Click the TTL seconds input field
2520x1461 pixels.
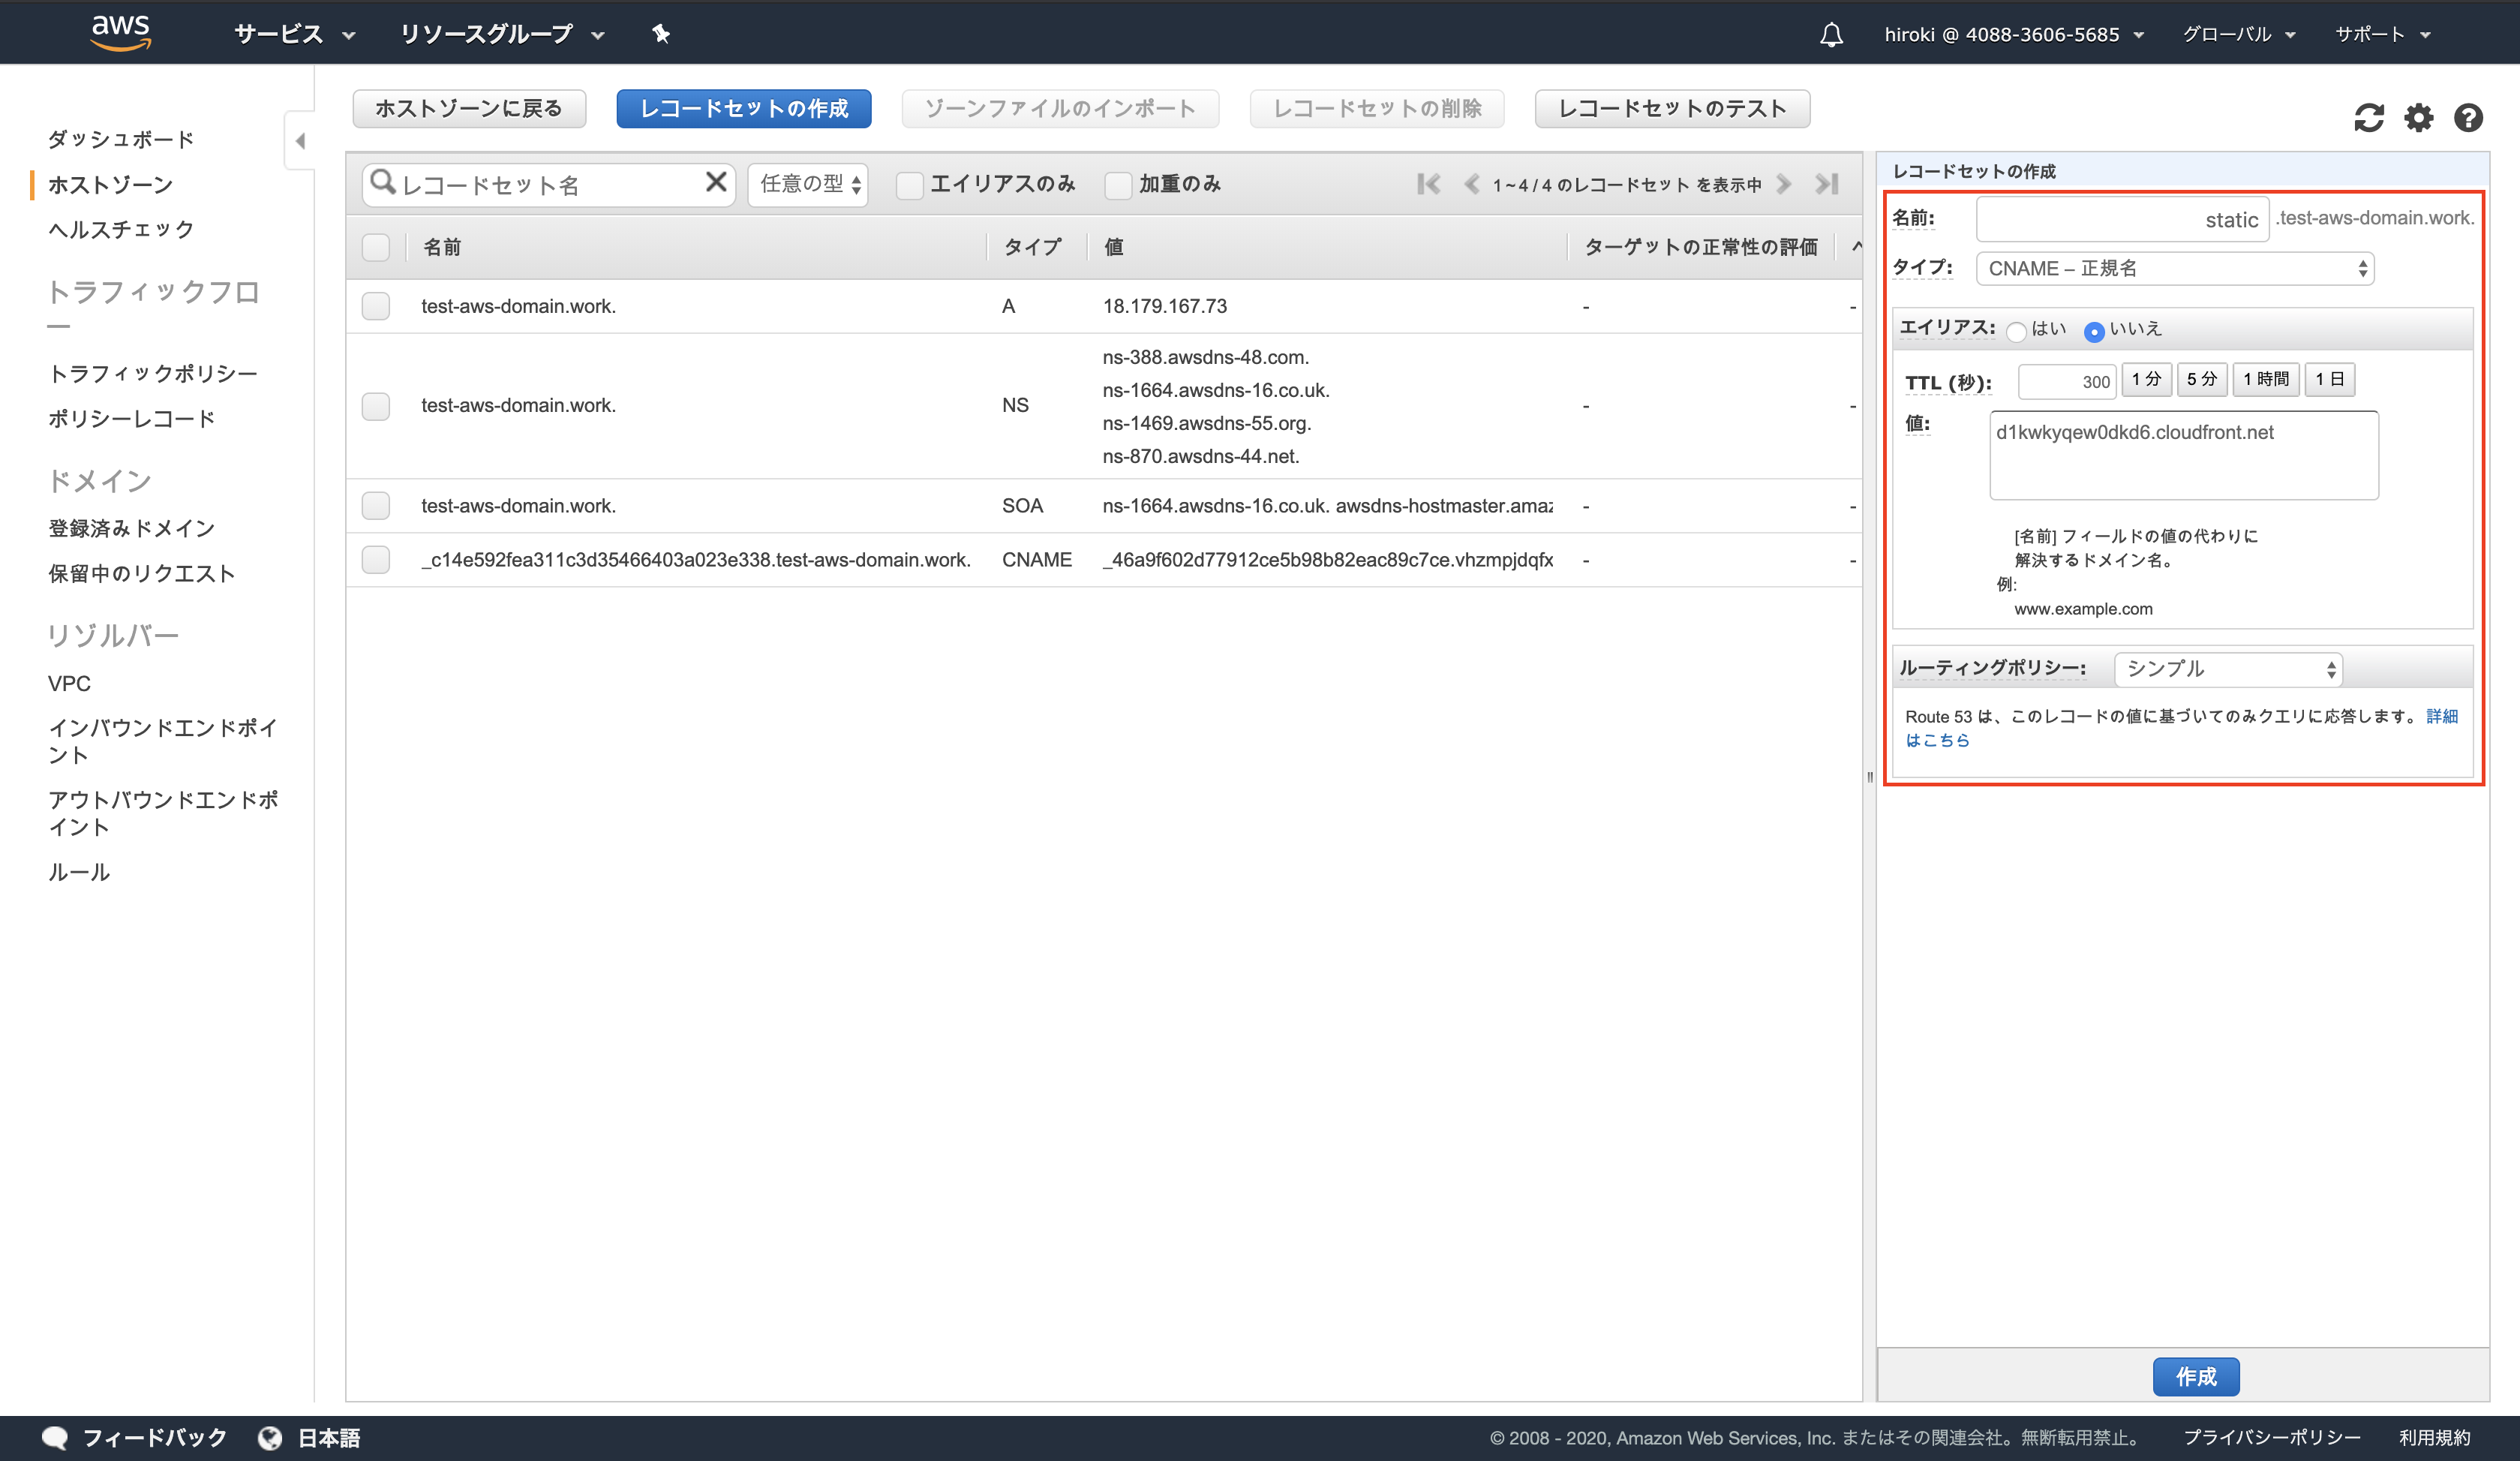pos(2066,381)
